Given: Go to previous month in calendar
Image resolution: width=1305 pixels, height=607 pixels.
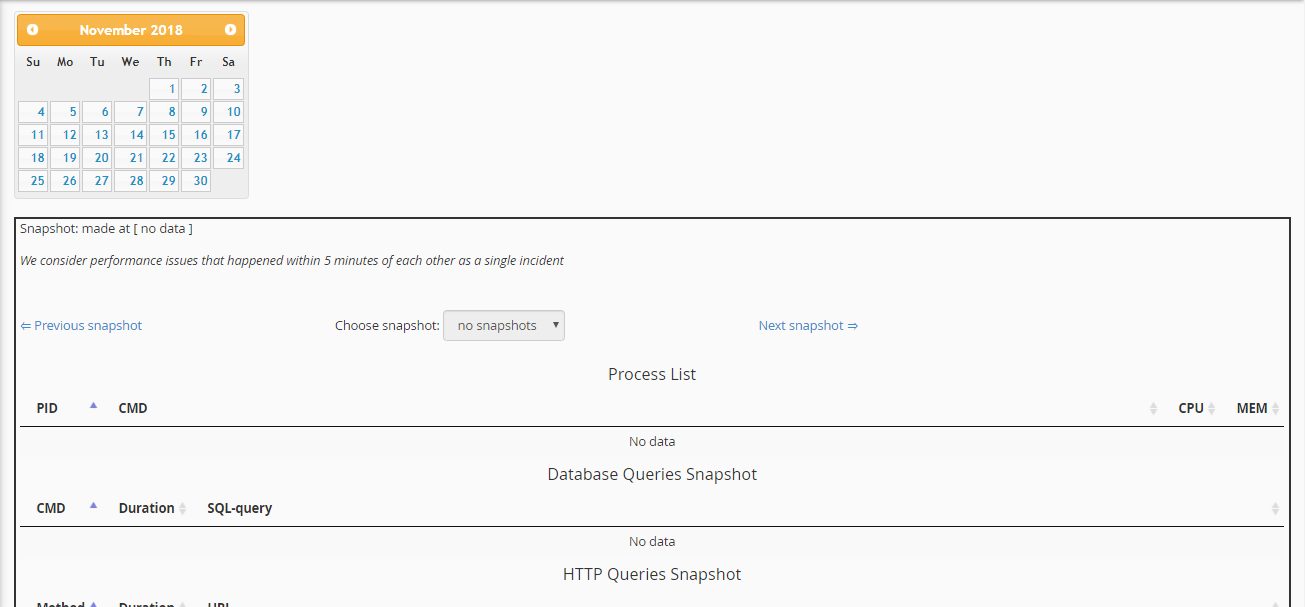Looking at the screenshot, I should click(33, 30).
